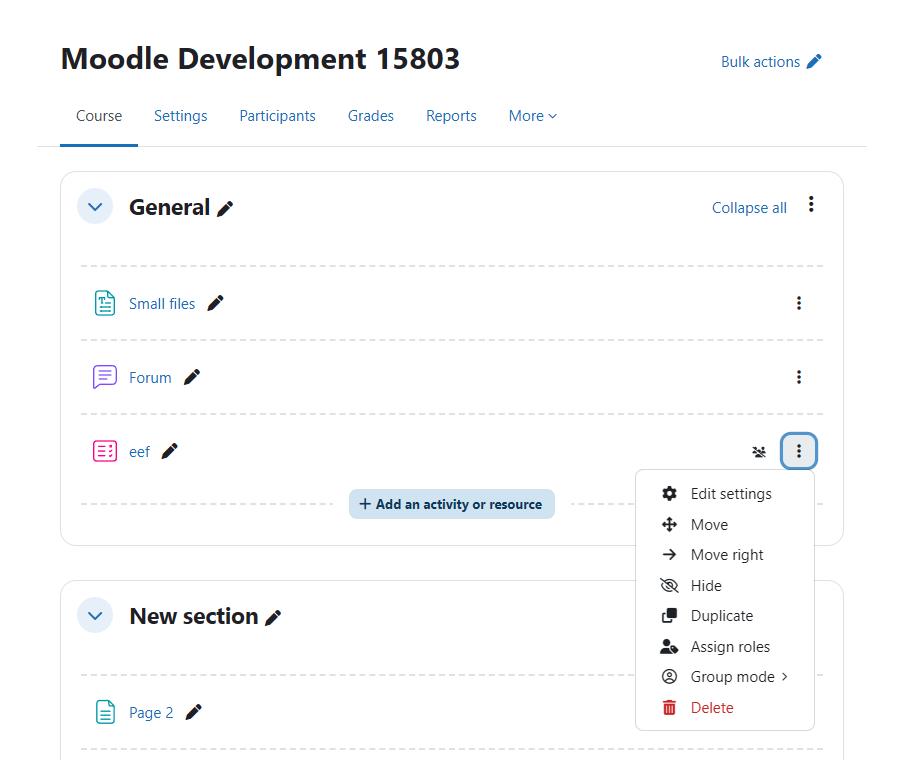The height and width of the screenshot is (760, 901).
Task: Click the General section heading
Action: (170, 207)
